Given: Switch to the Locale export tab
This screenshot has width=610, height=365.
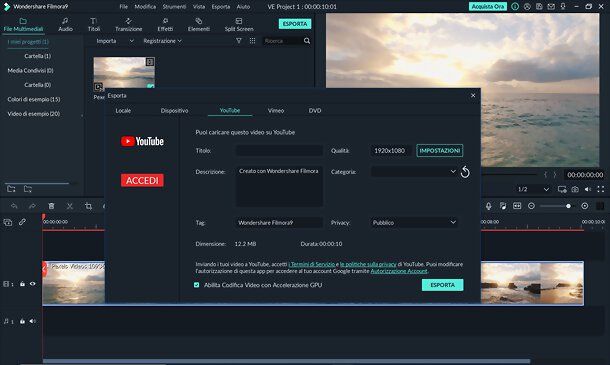Looking at the screenshot, I should click(123, 111).
